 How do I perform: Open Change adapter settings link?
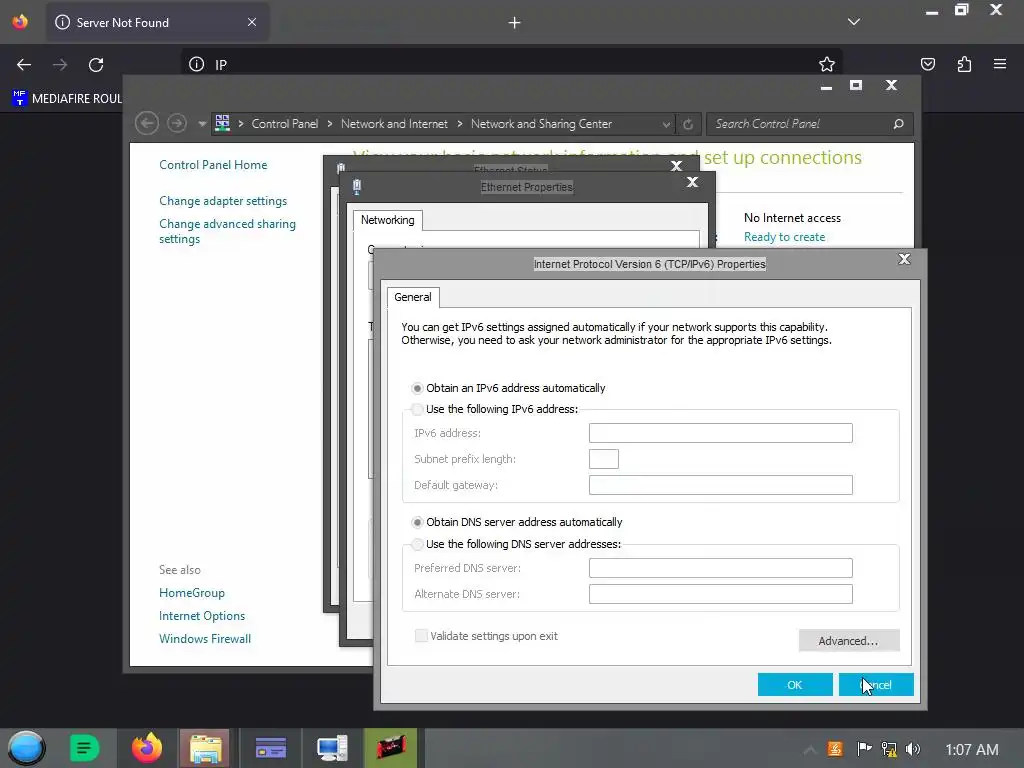coord(223,201)
